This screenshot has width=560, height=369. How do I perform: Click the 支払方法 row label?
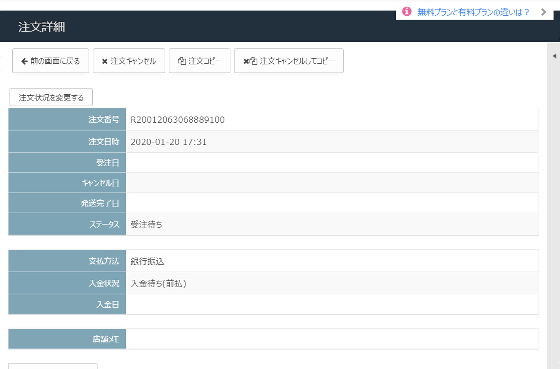click(104, 261)
